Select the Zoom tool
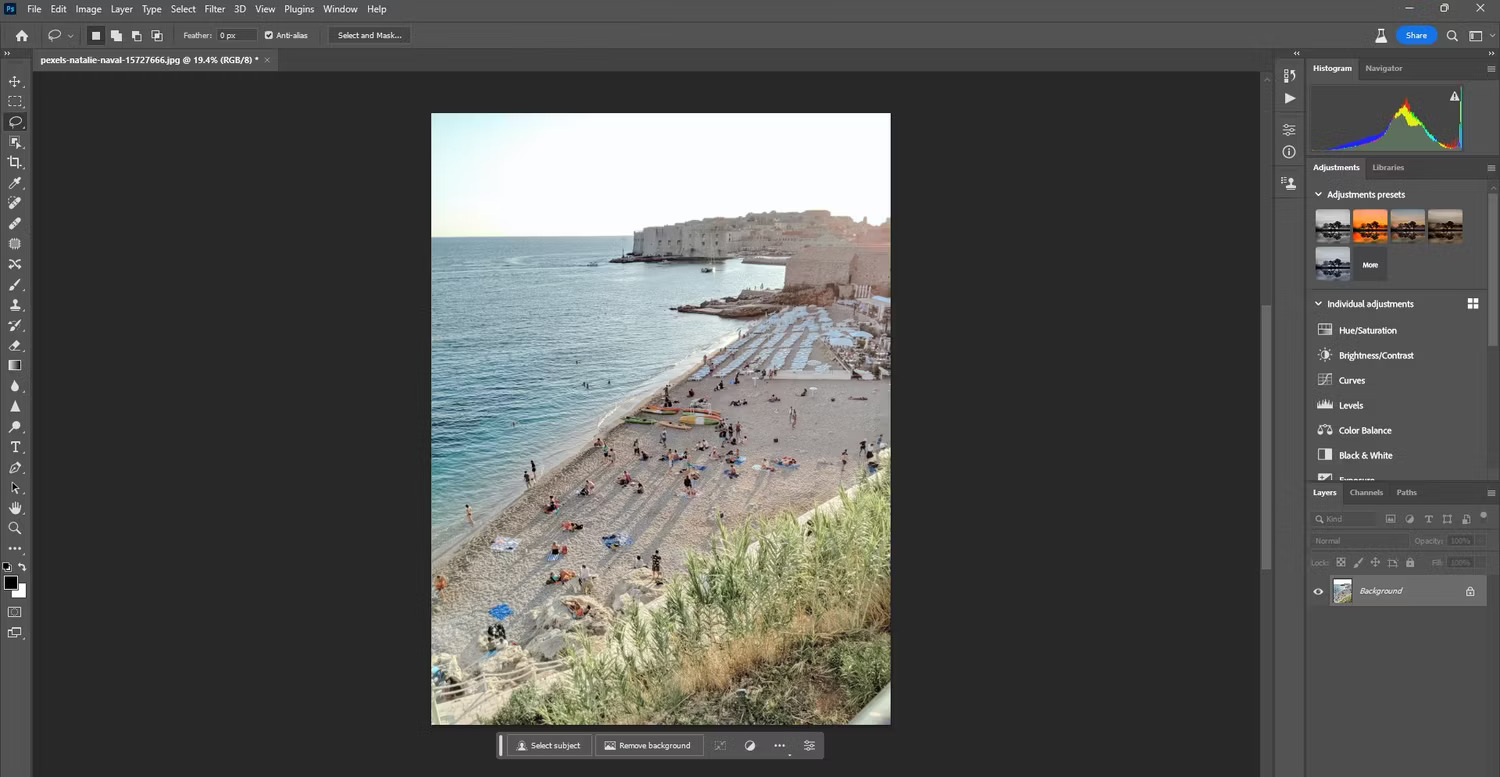This screenshot has height=777, width=1500. pyautogui.click(x=15, y=528)
